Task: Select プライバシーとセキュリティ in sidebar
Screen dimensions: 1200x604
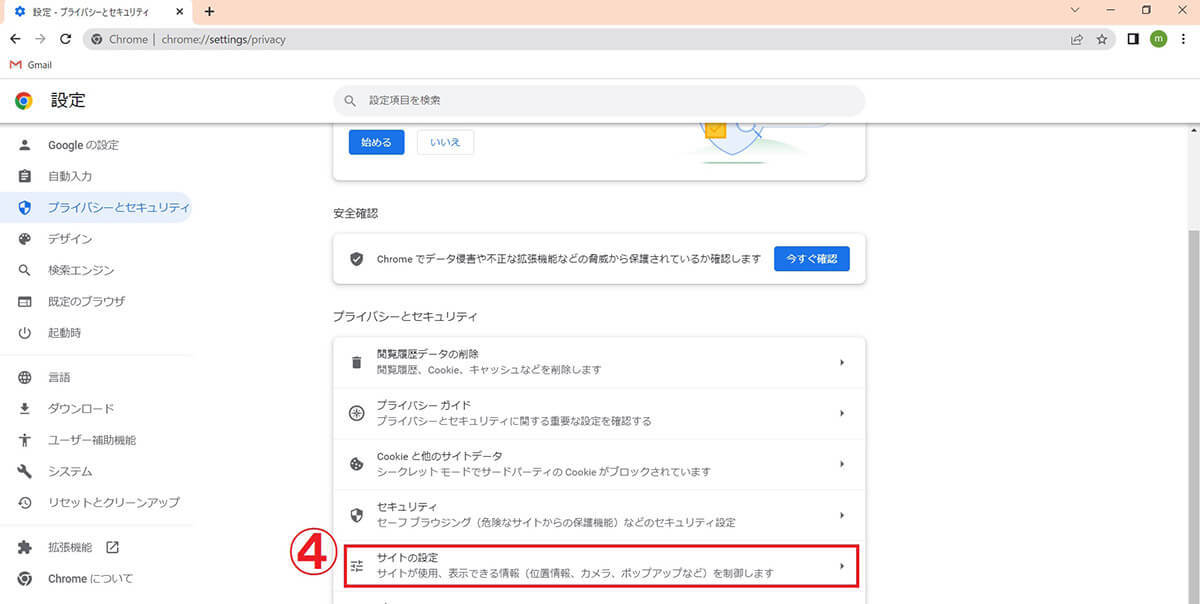Action: [x=96, y=207]
